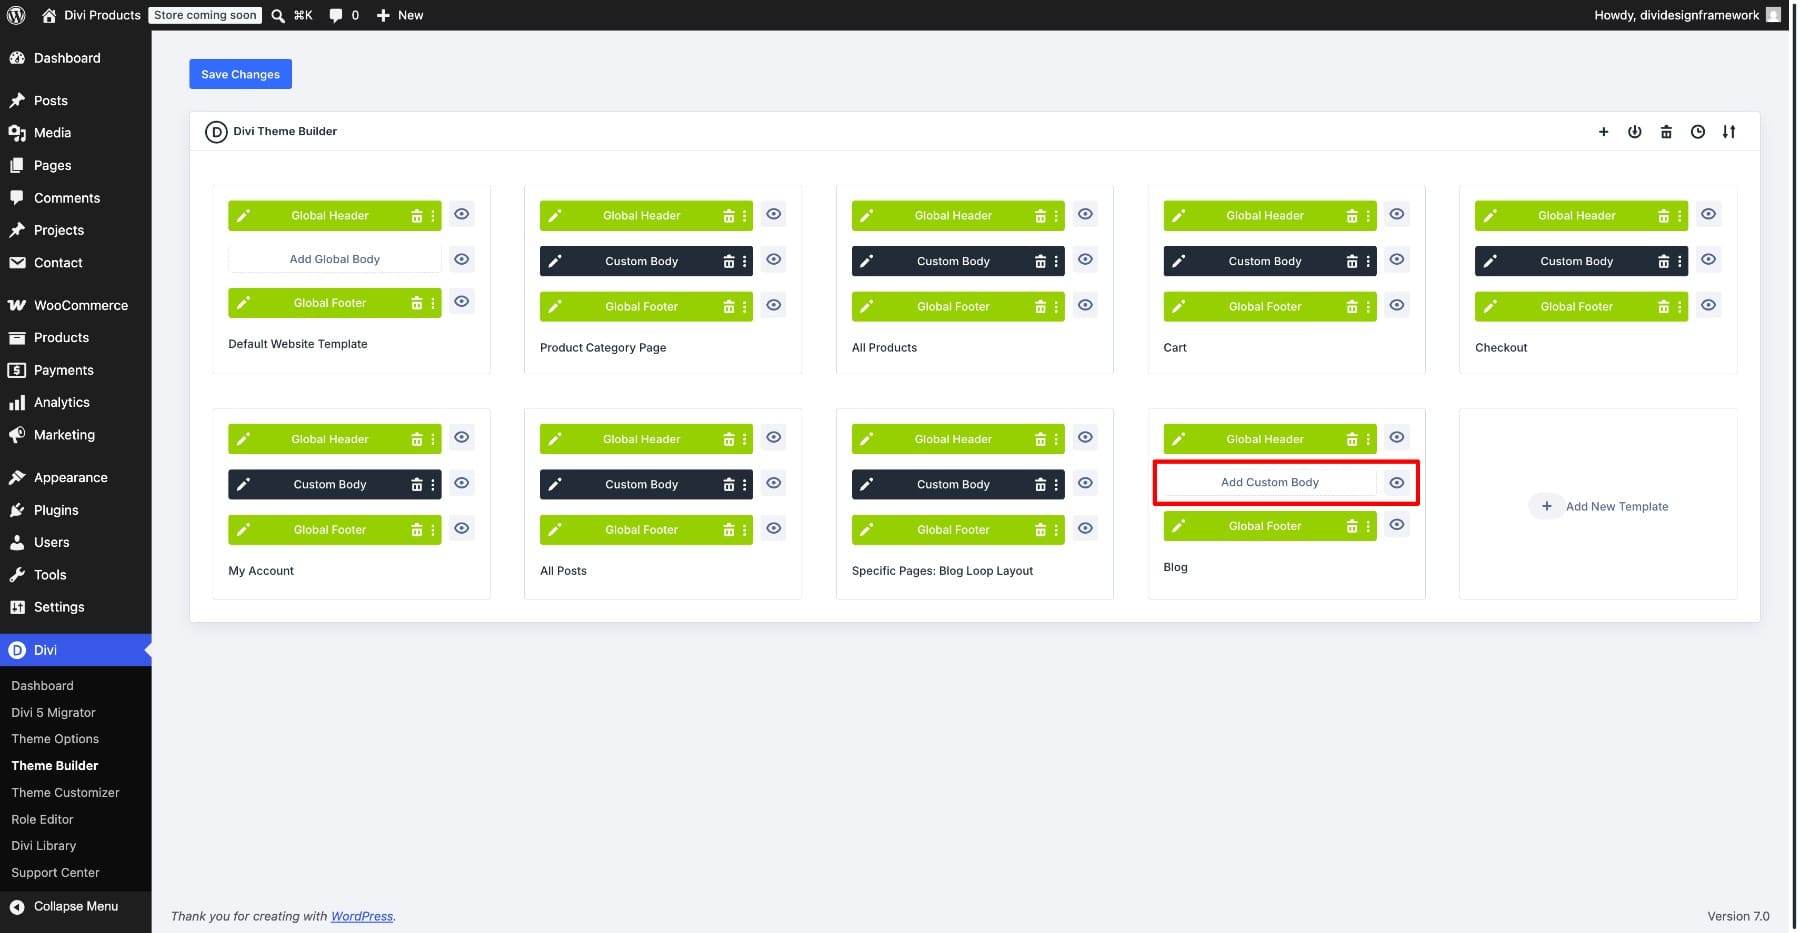The image size is (1800, 933).
Task: Open Divi 5 Migrator submenu item
Action: (53, 713)
